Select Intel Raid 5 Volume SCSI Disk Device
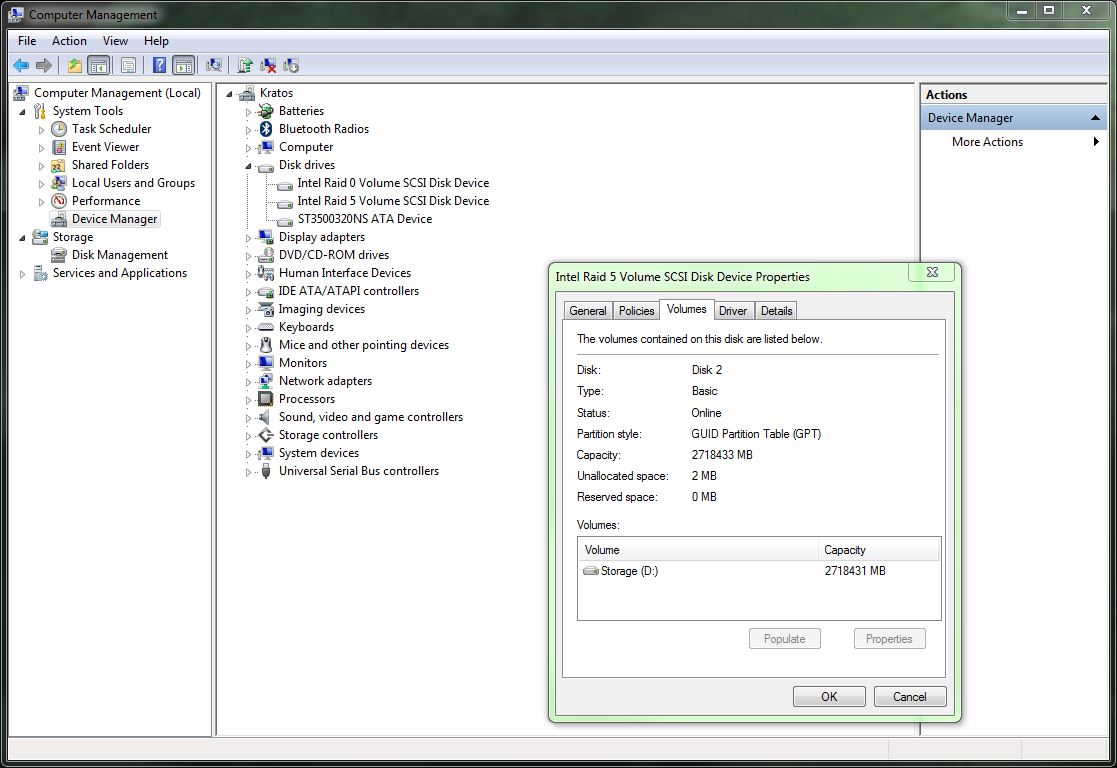 393,201
